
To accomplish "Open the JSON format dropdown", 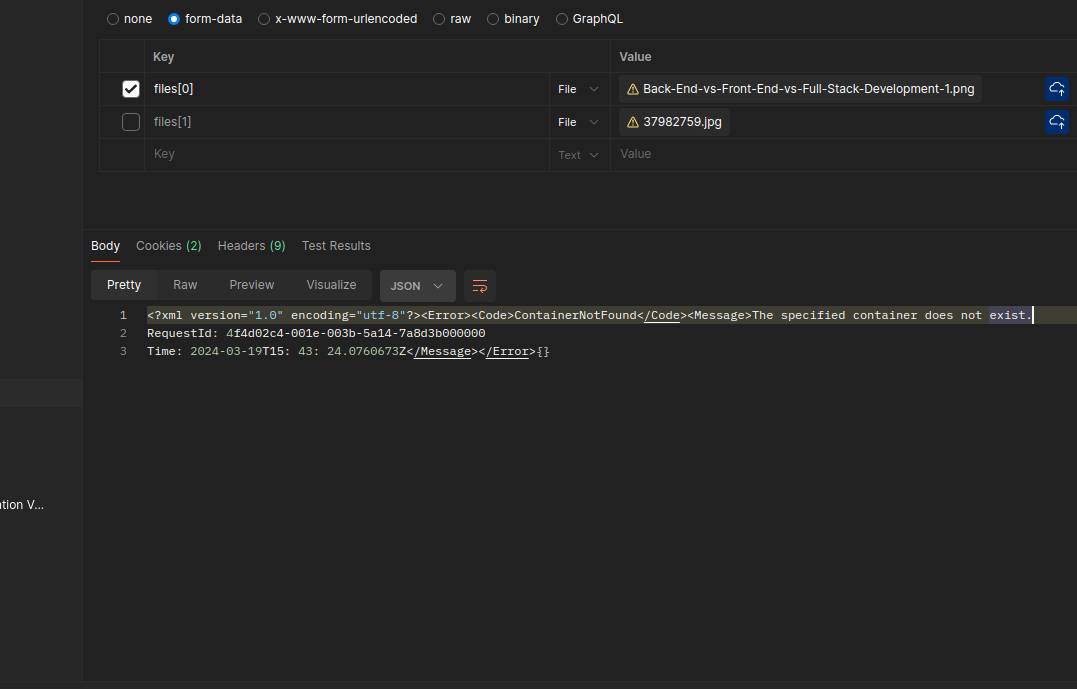I will point(417,286).
